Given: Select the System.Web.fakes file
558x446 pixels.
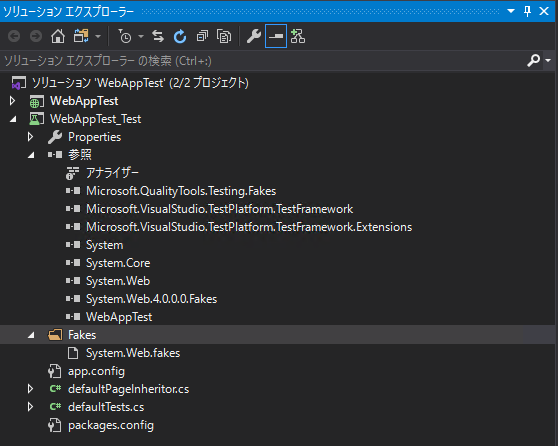Looking at the screenshot, I should point(133,353).
